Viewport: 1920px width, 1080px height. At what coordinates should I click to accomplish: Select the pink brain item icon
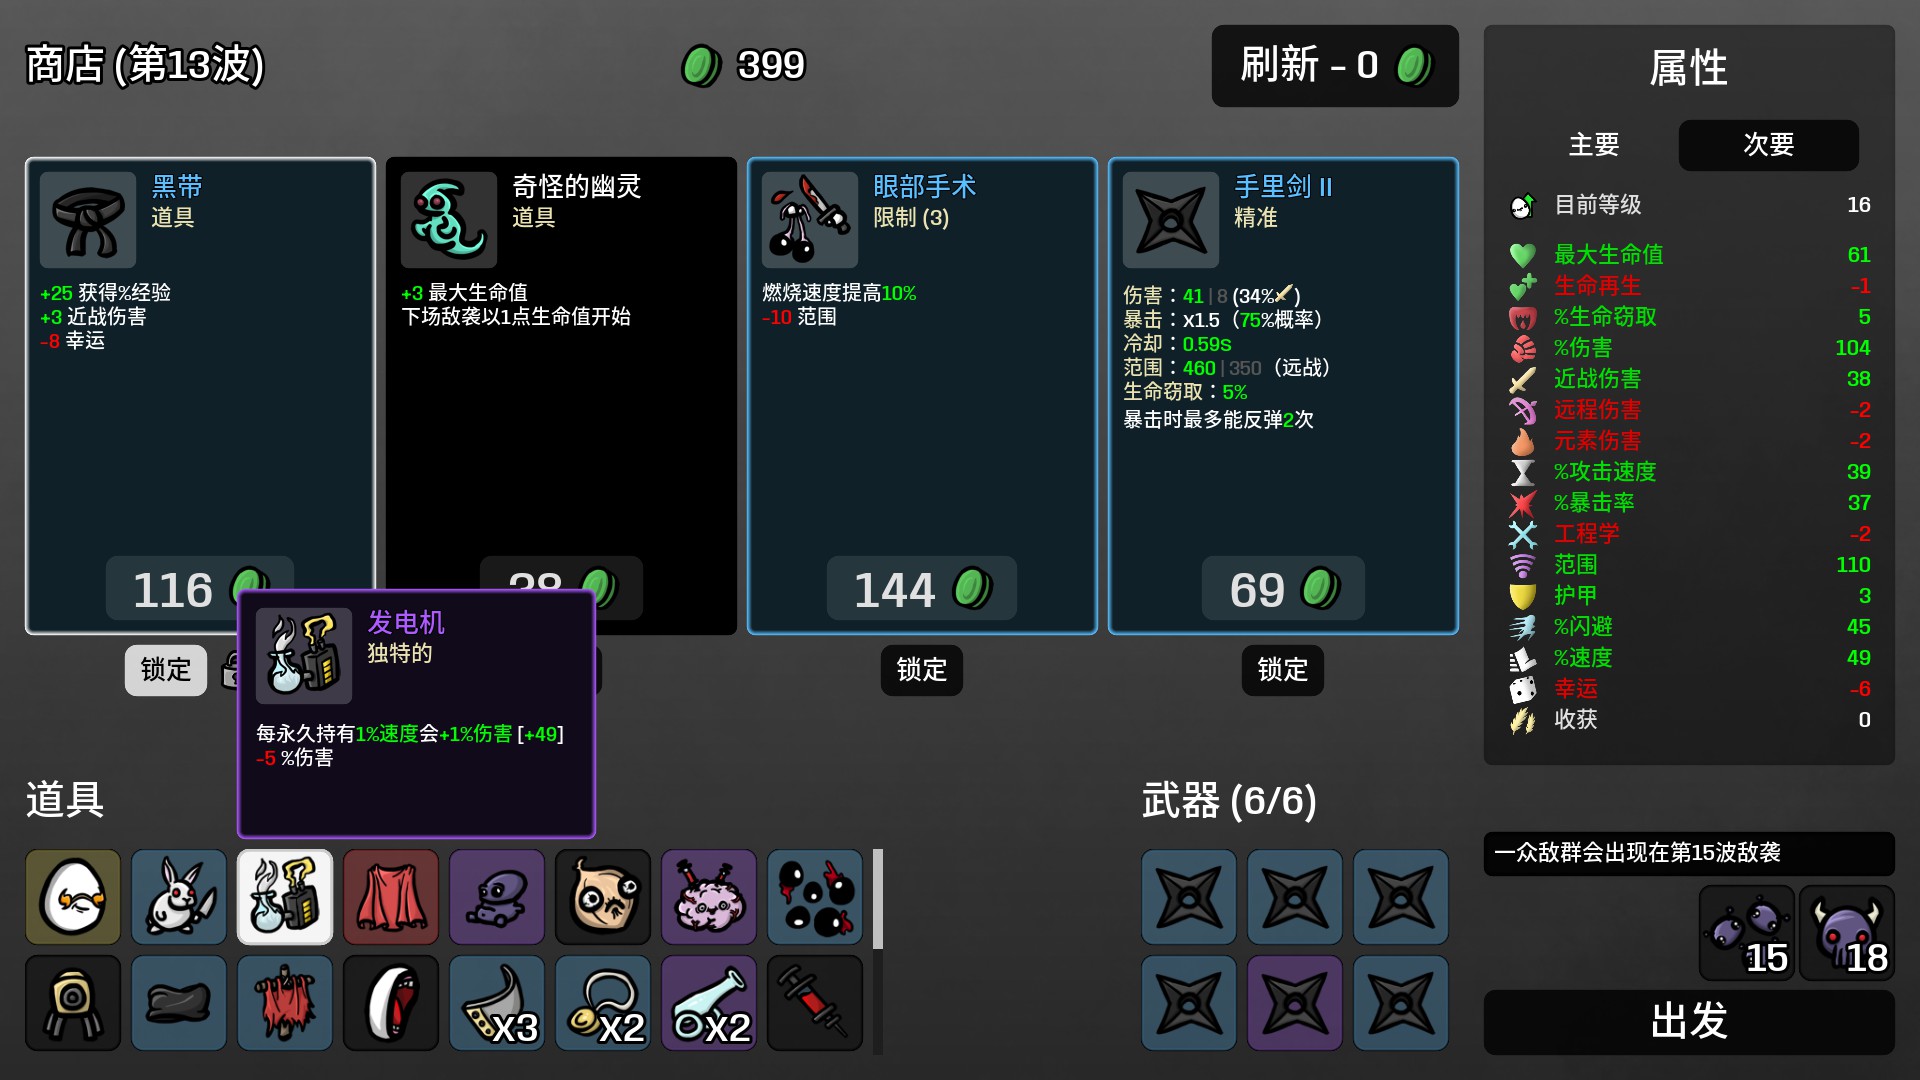[x=709, y=897]
